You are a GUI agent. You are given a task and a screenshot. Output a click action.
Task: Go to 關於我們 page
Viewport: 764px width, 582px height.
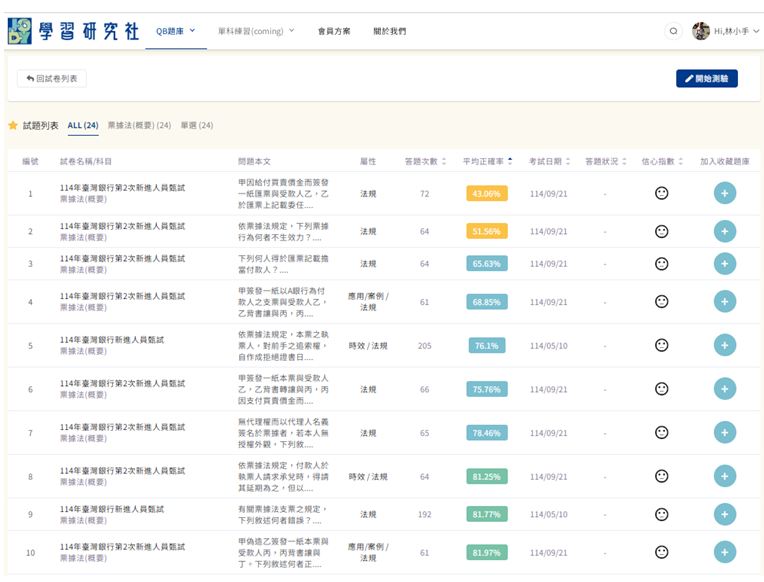coord(389,31)
